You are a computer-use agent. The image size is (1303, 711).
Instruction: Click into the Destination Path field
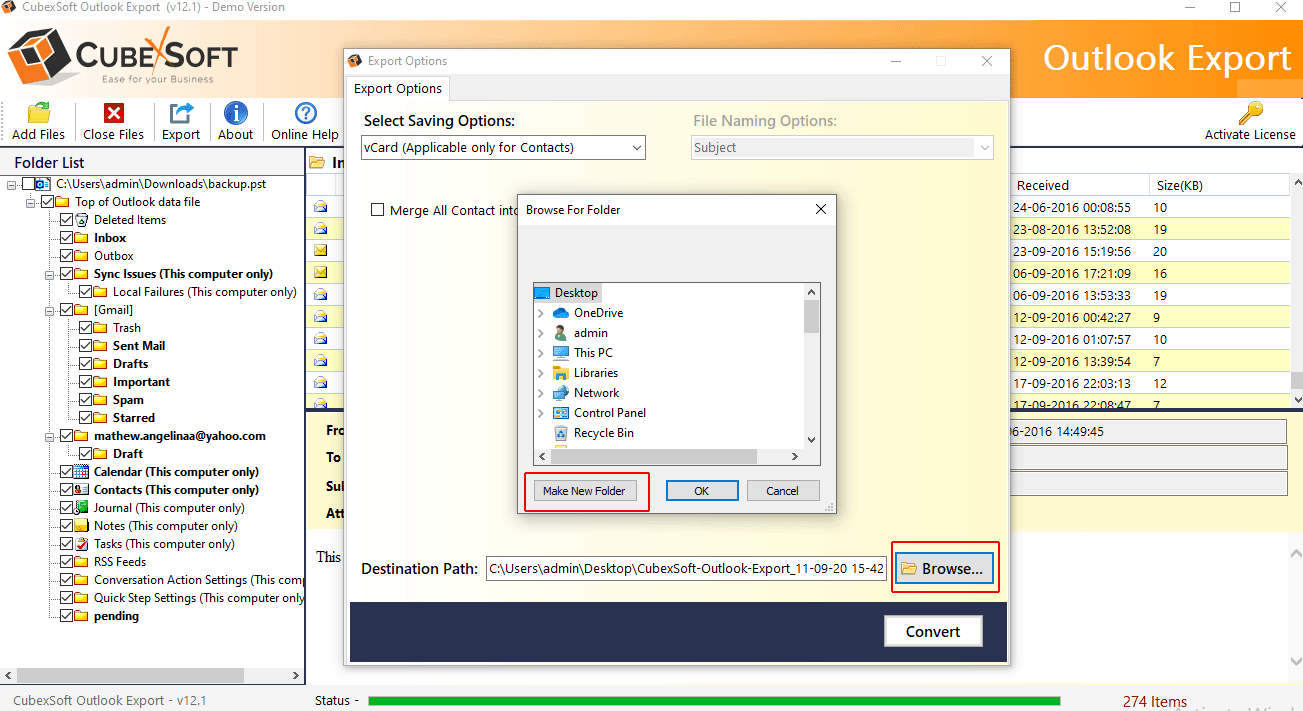(x=687, y=569)
